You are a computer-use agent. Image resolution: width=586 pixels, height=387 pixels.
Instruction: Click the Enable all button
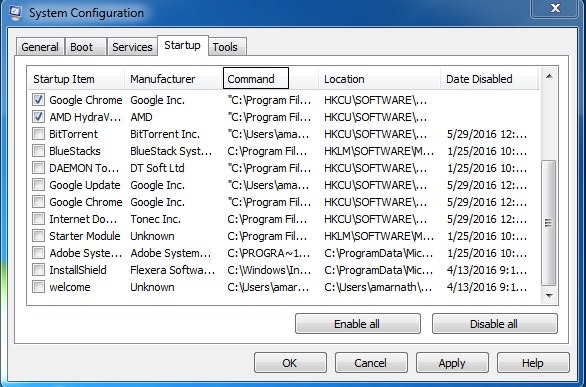(x=357, y=323)
